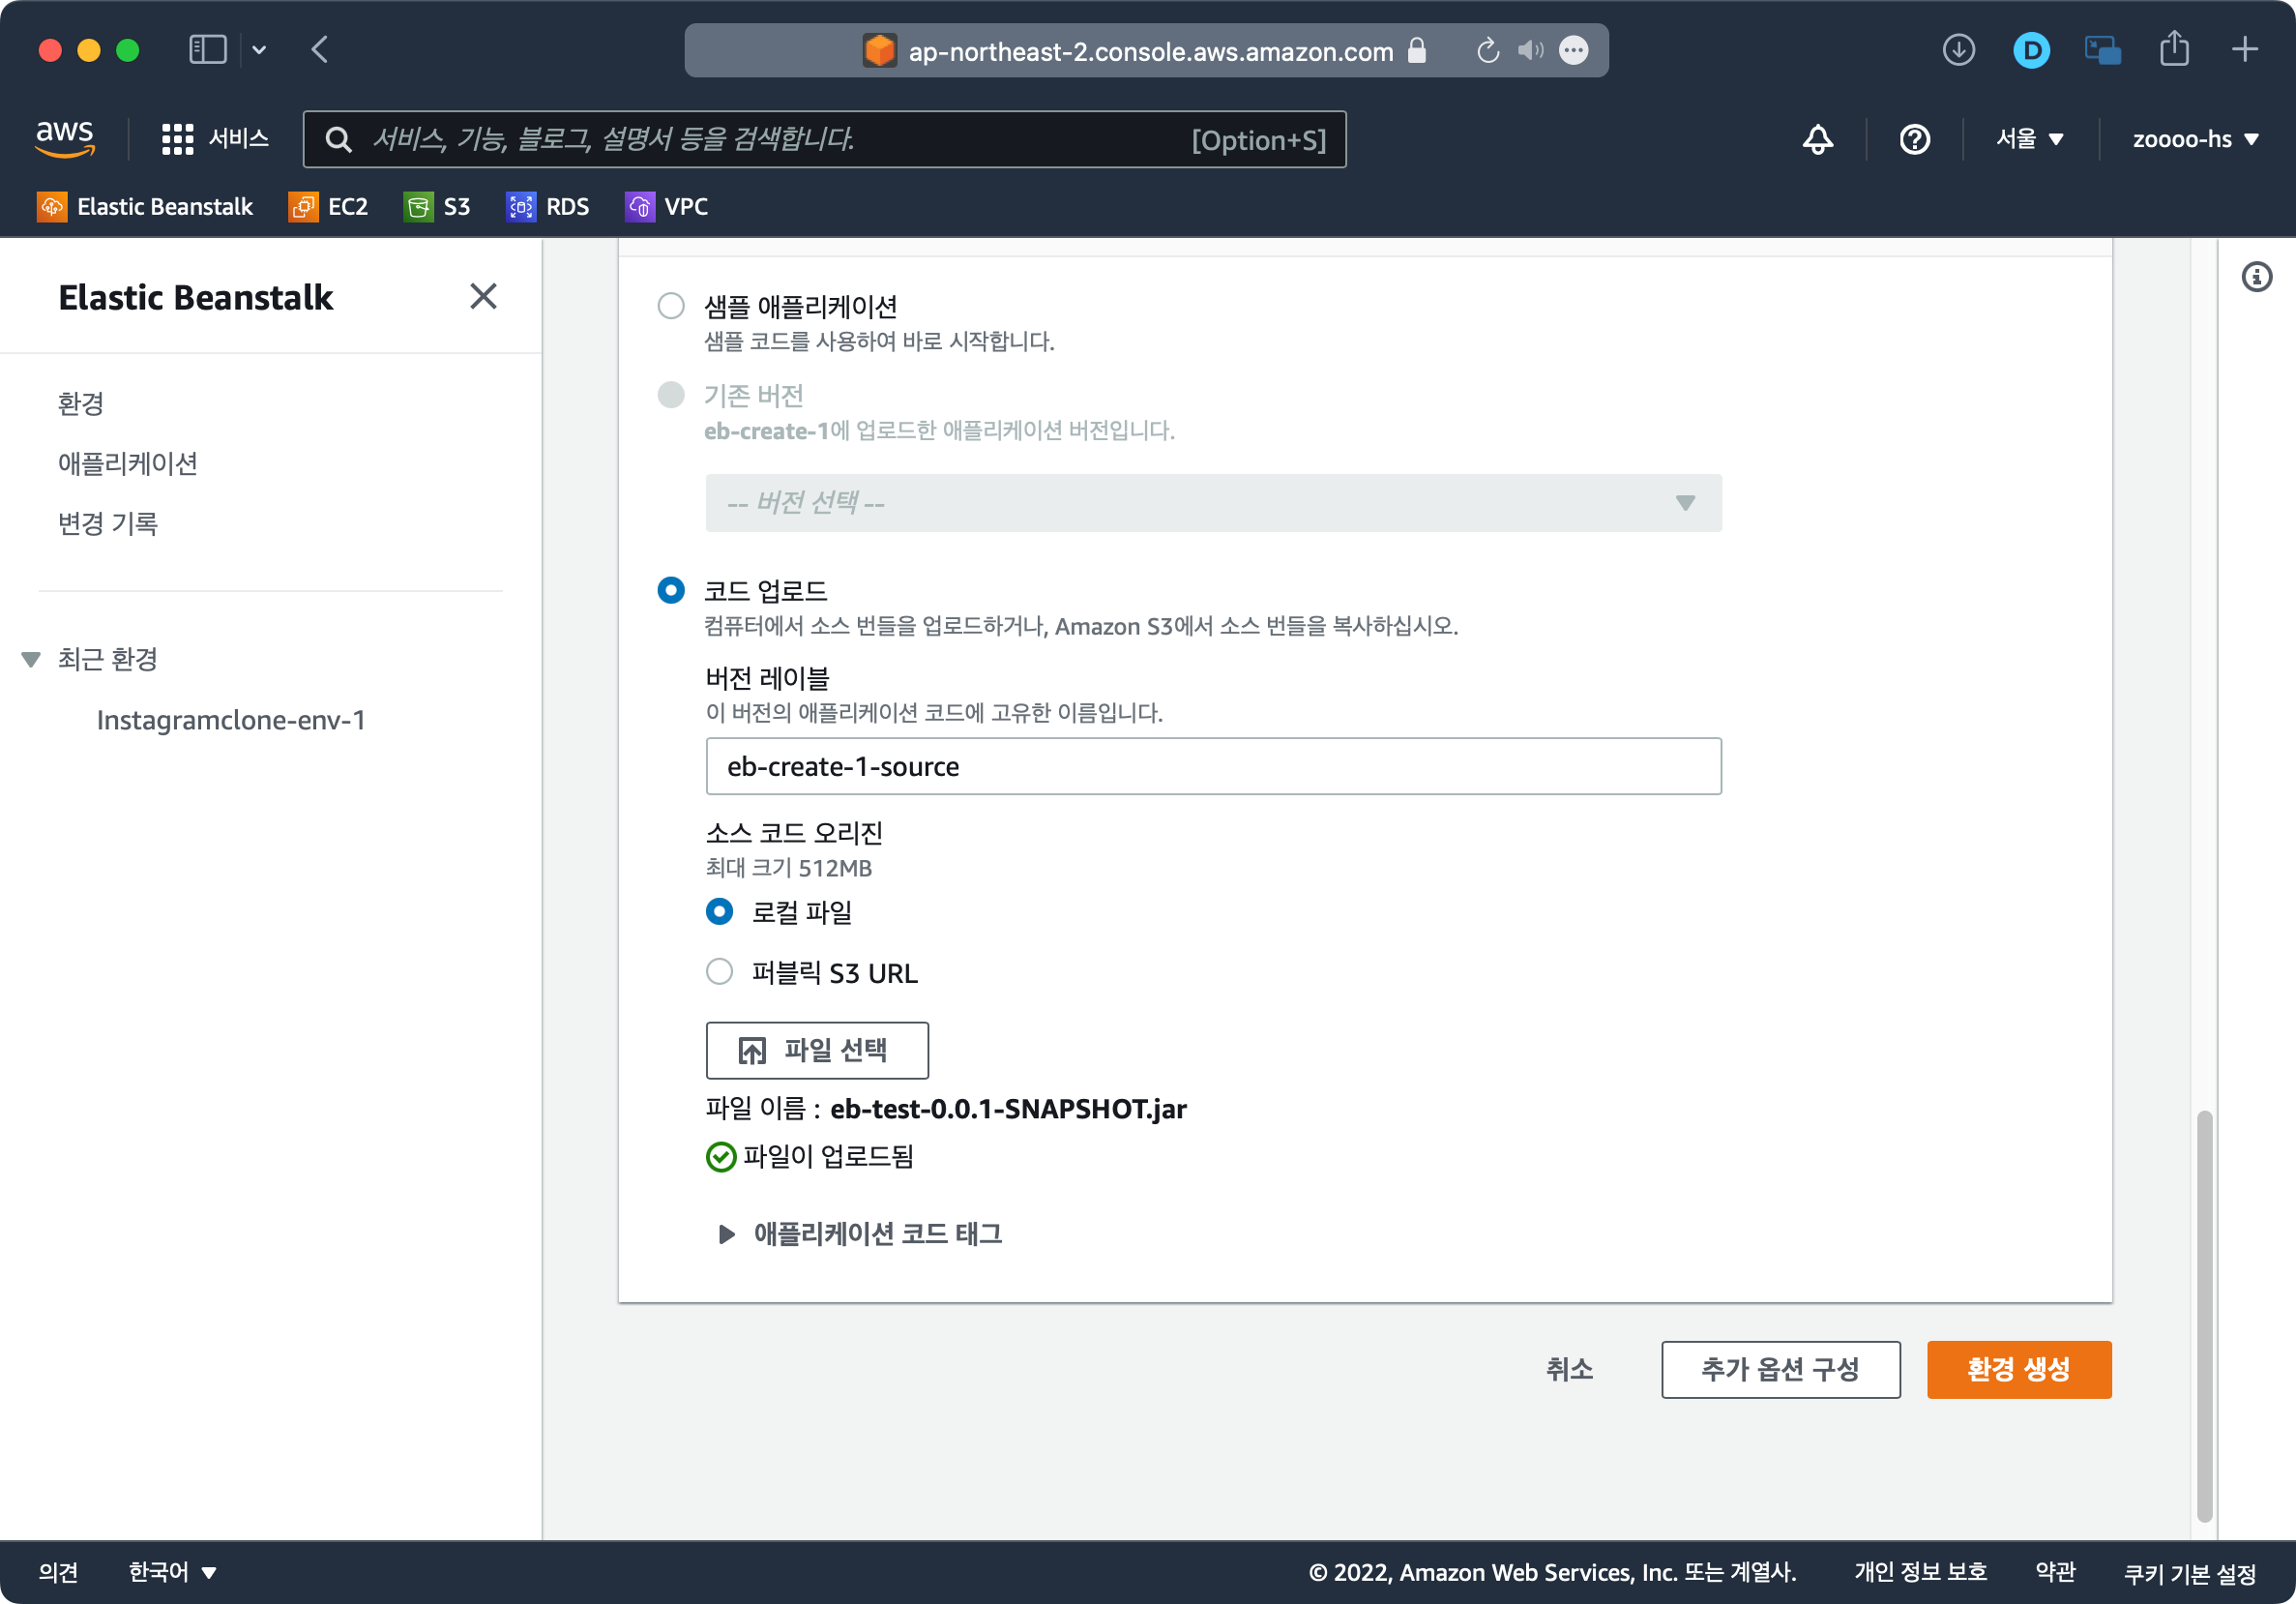Open the RDS favorite shortcut
The width and height of the screenshot is (2296, 1604).
(548, 207)
